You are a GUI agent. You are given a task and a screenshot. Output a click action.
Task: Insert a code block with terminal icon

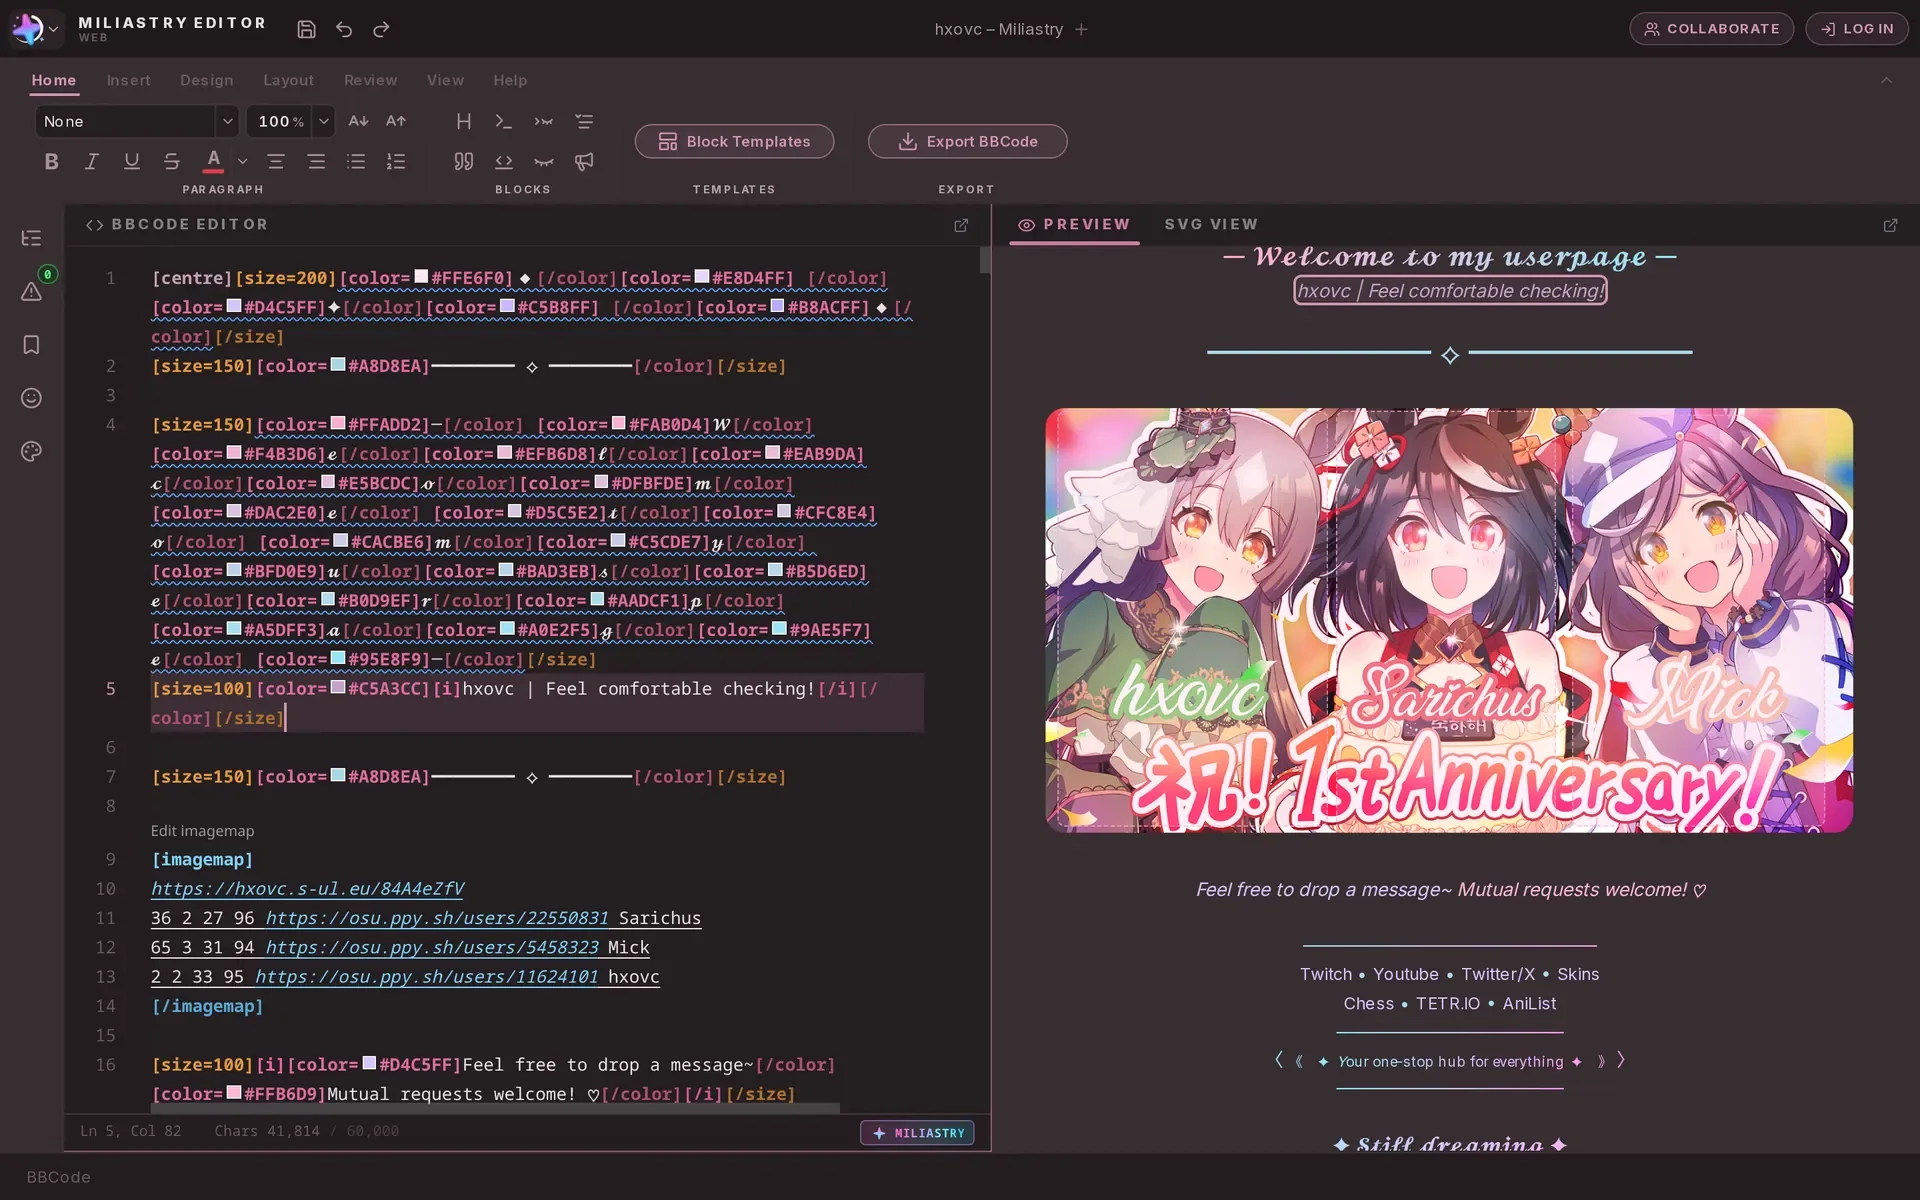503,121
